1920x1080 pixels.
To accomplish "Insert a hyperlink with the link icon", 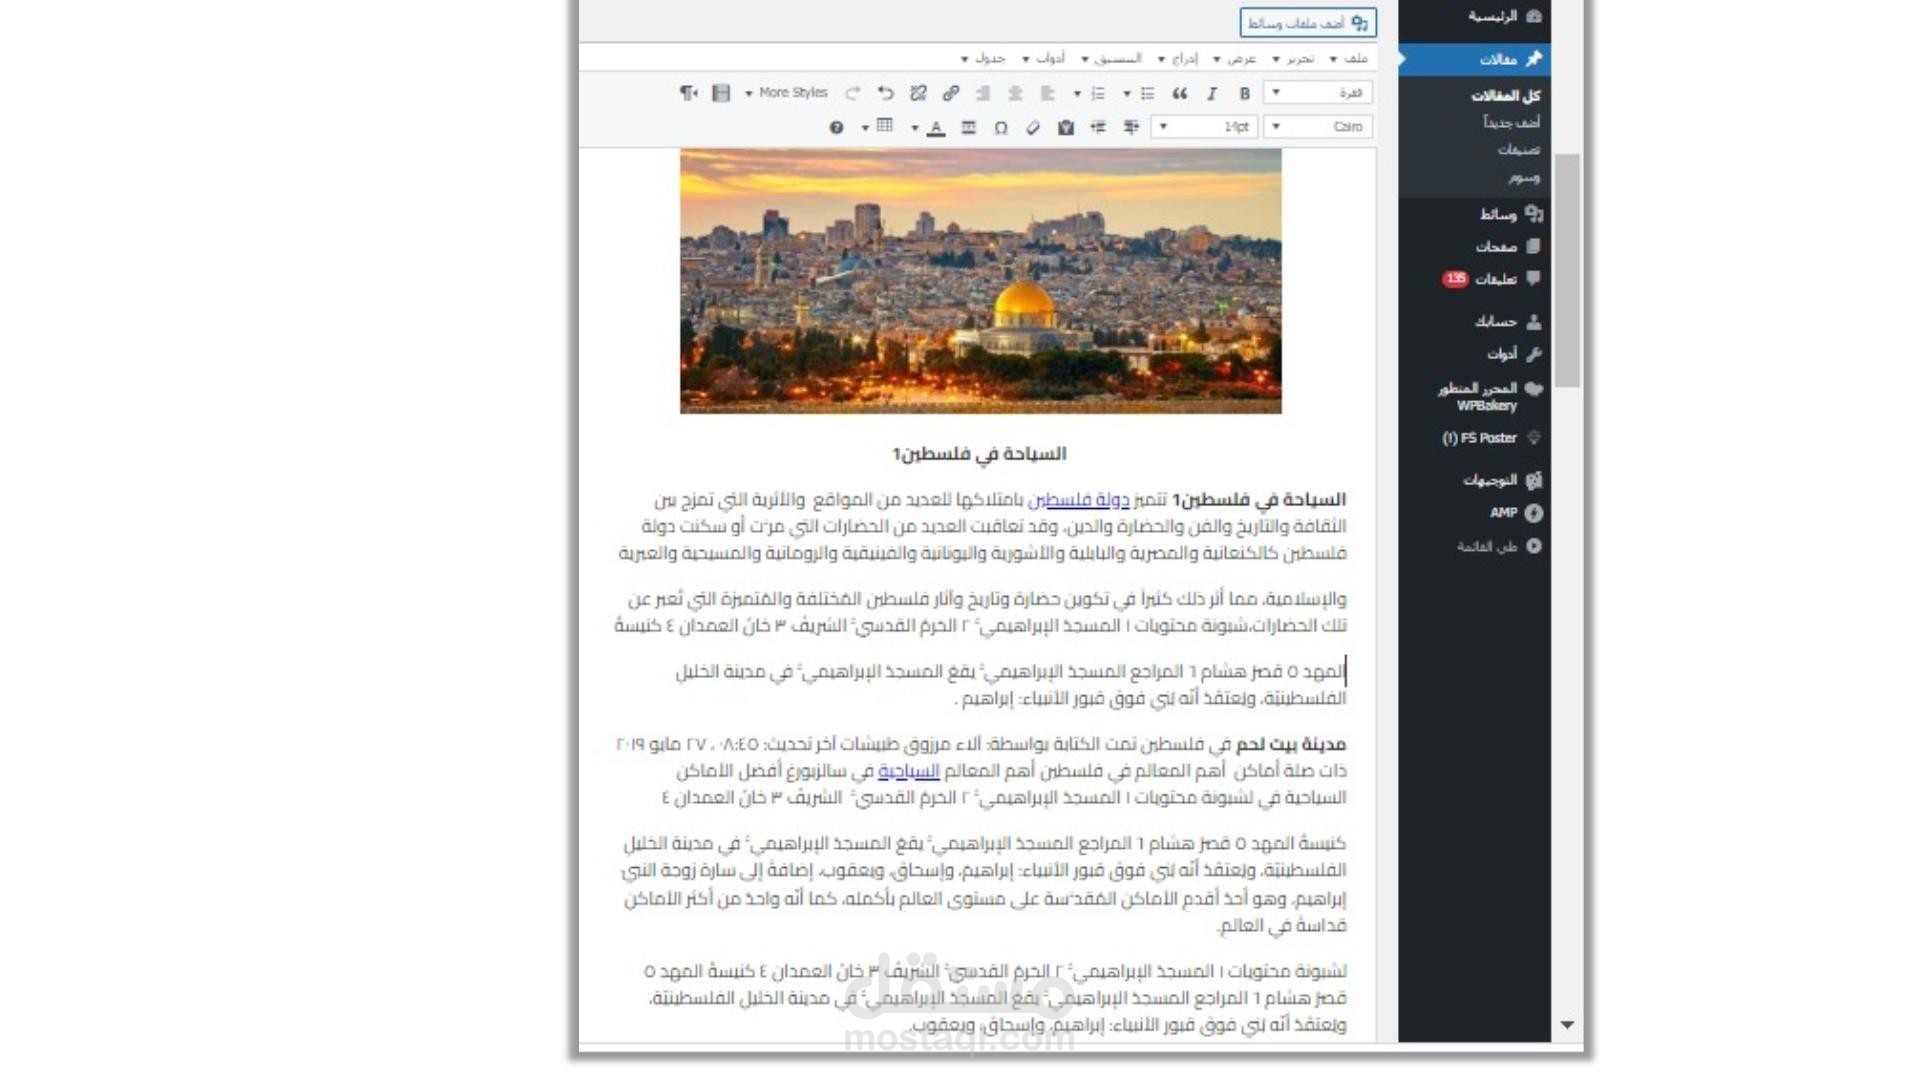I will pos(950,93).
